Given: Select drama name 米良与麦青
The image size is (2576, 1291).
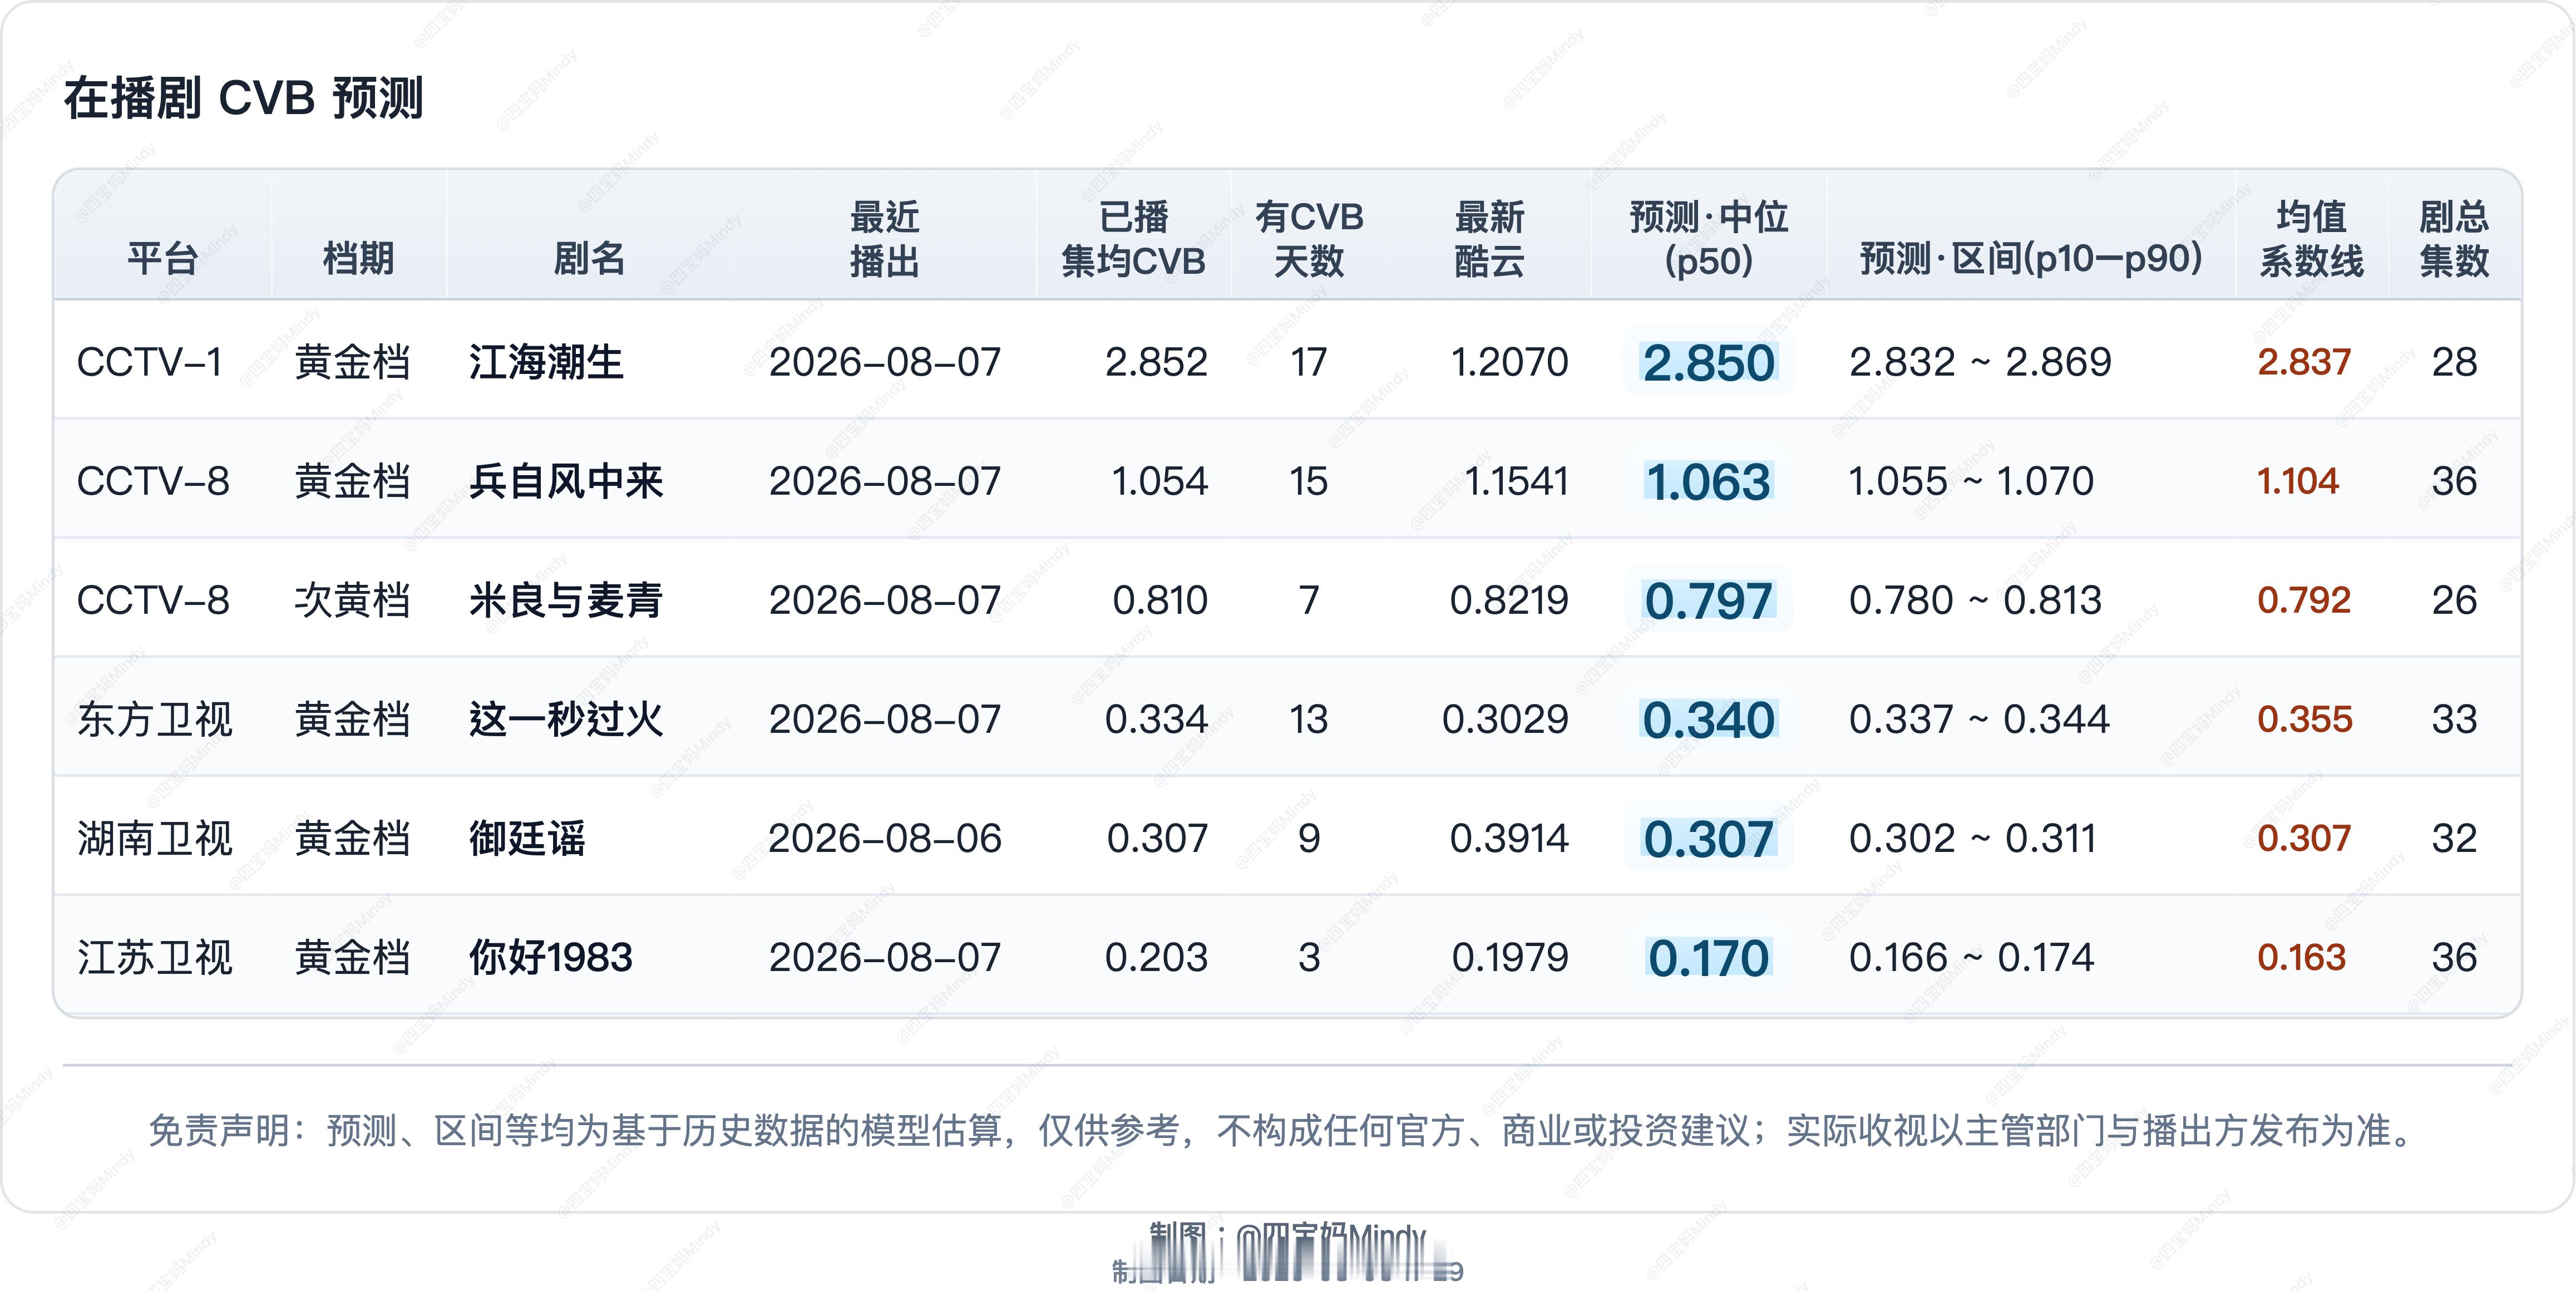Looking at the screenshot, I should [566, 600].
